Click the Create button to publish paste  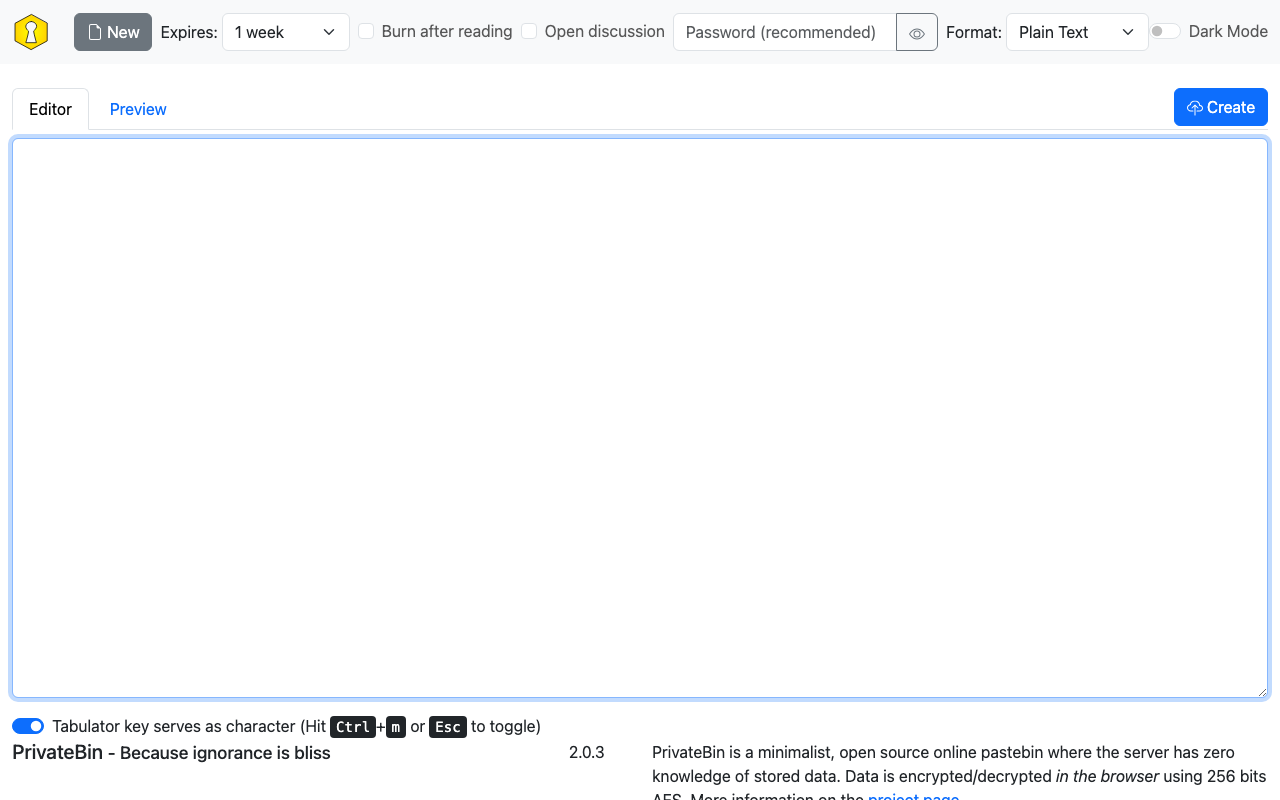[x=1220, y=107]
